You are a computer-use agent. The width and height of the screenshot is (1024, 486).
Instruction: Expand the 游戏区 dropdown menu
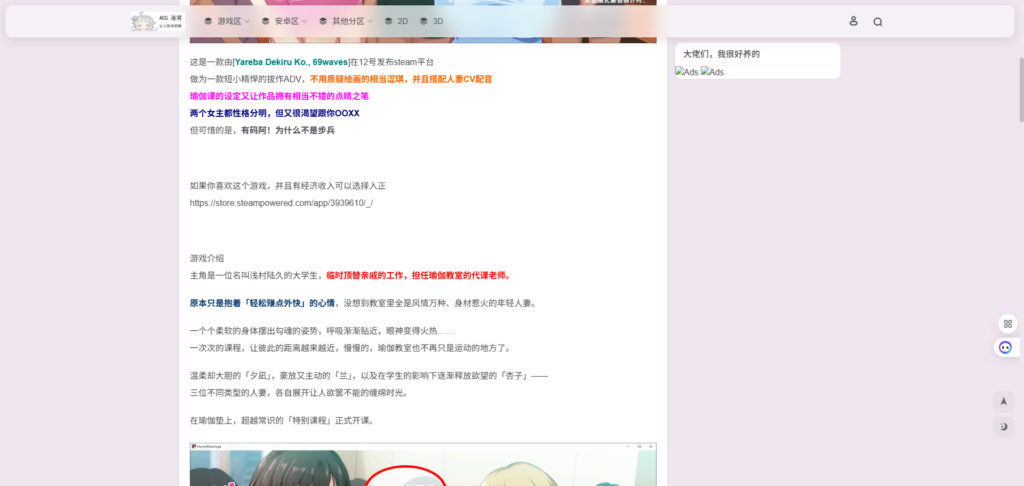(226, 21)
